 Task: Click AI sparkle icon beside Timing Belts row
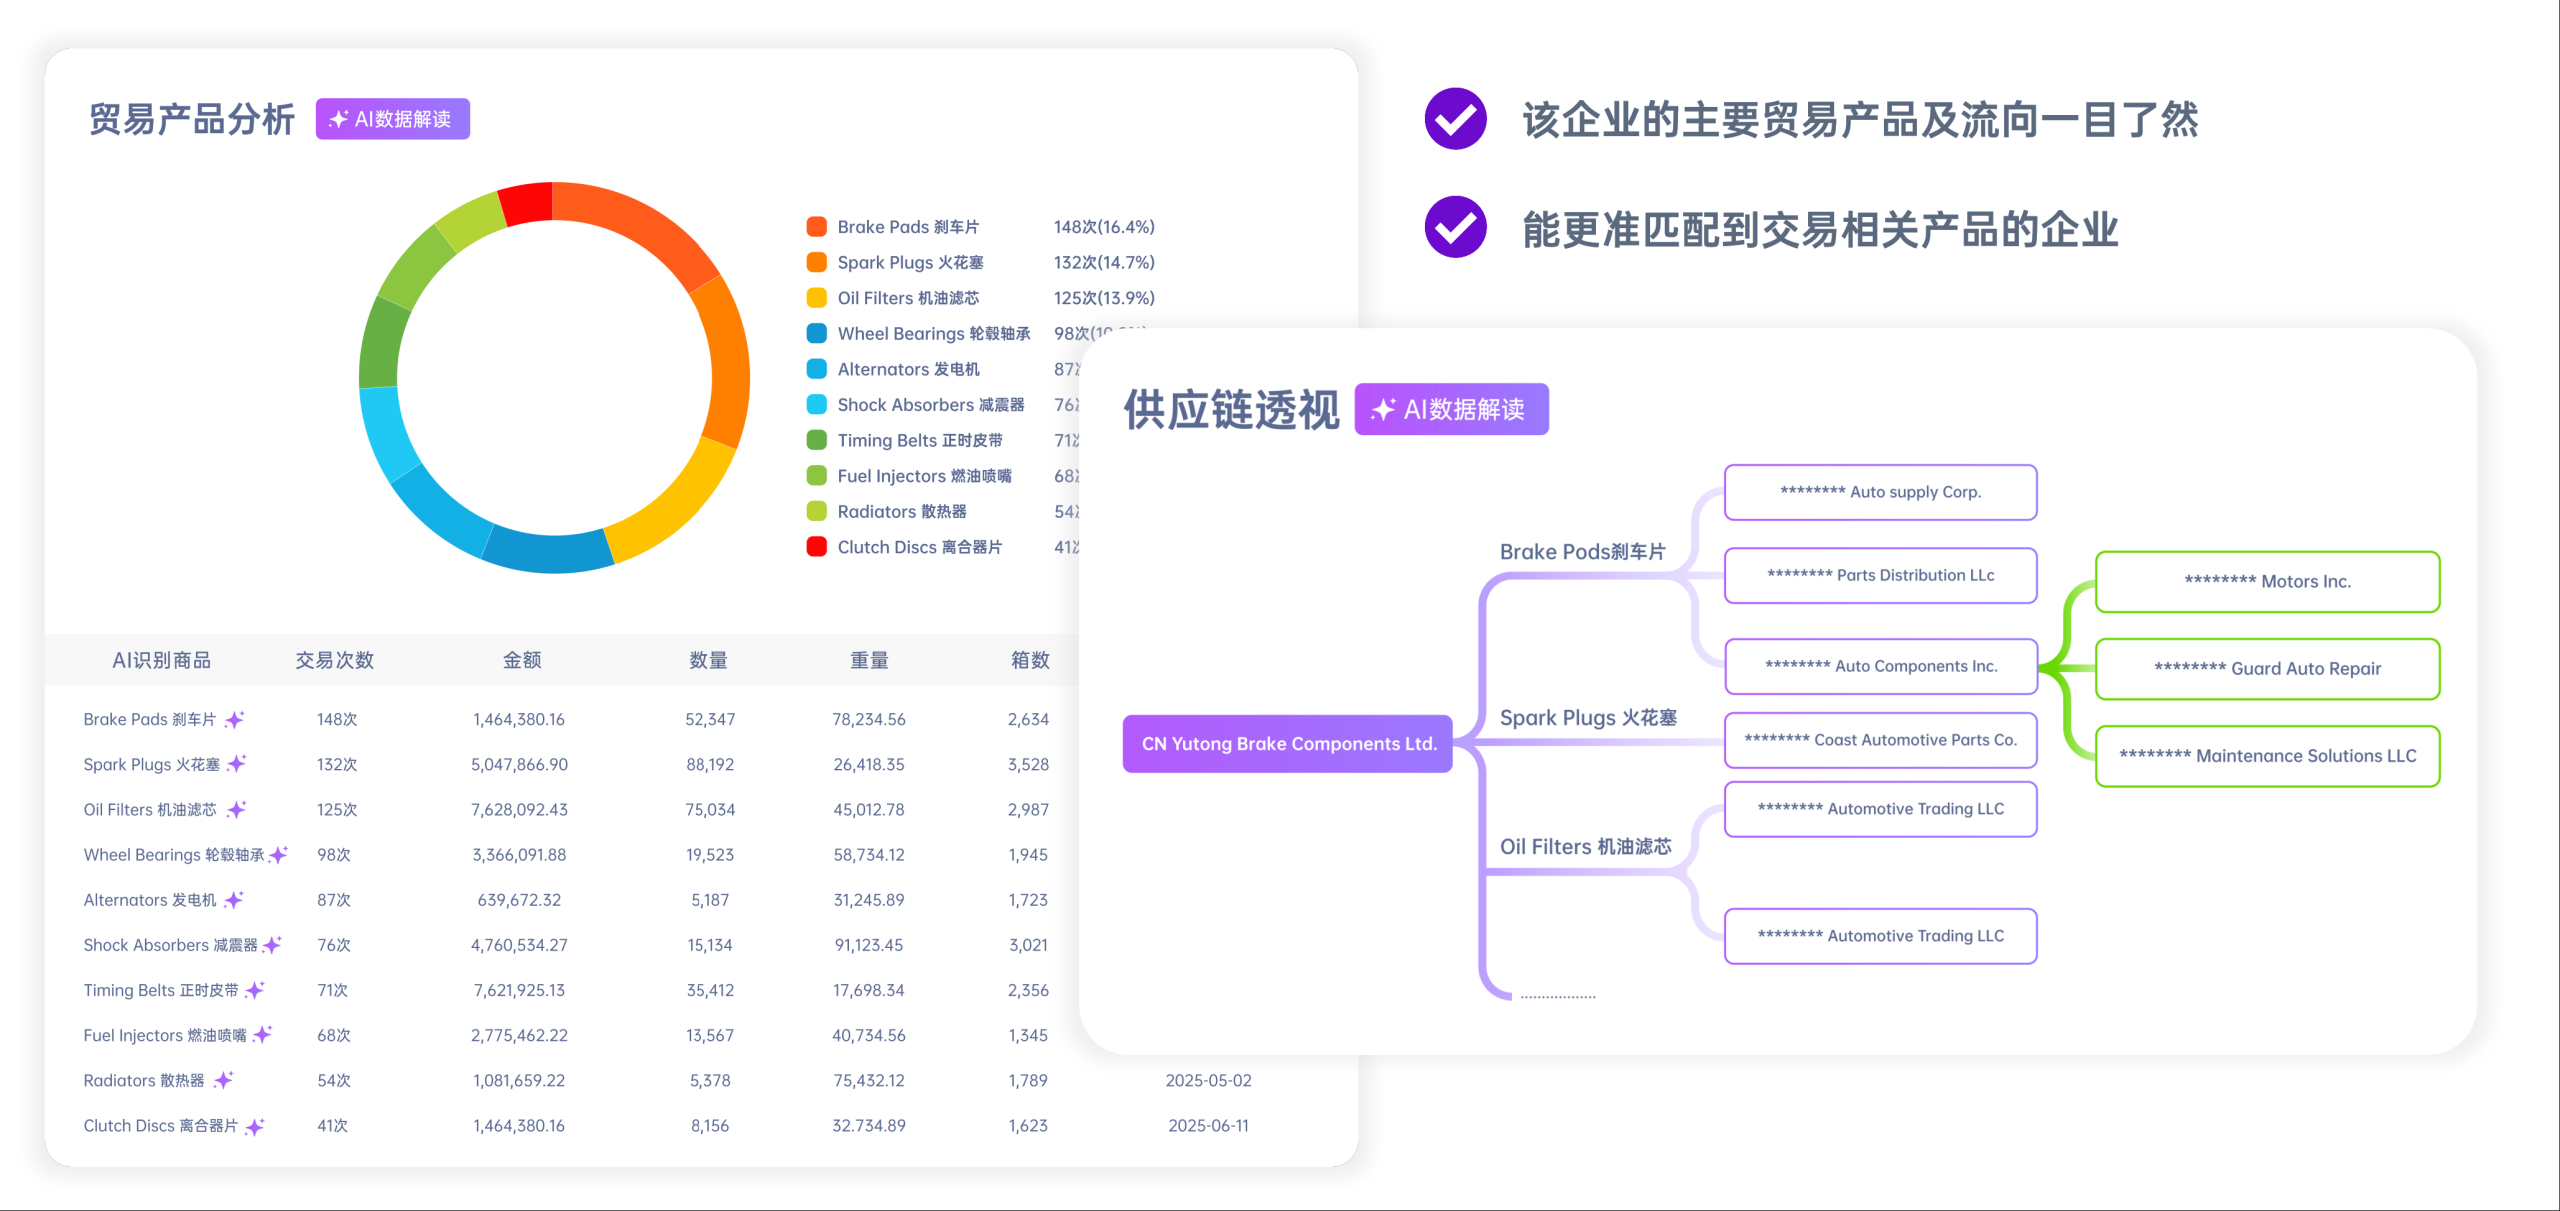(x=255, y=989)
